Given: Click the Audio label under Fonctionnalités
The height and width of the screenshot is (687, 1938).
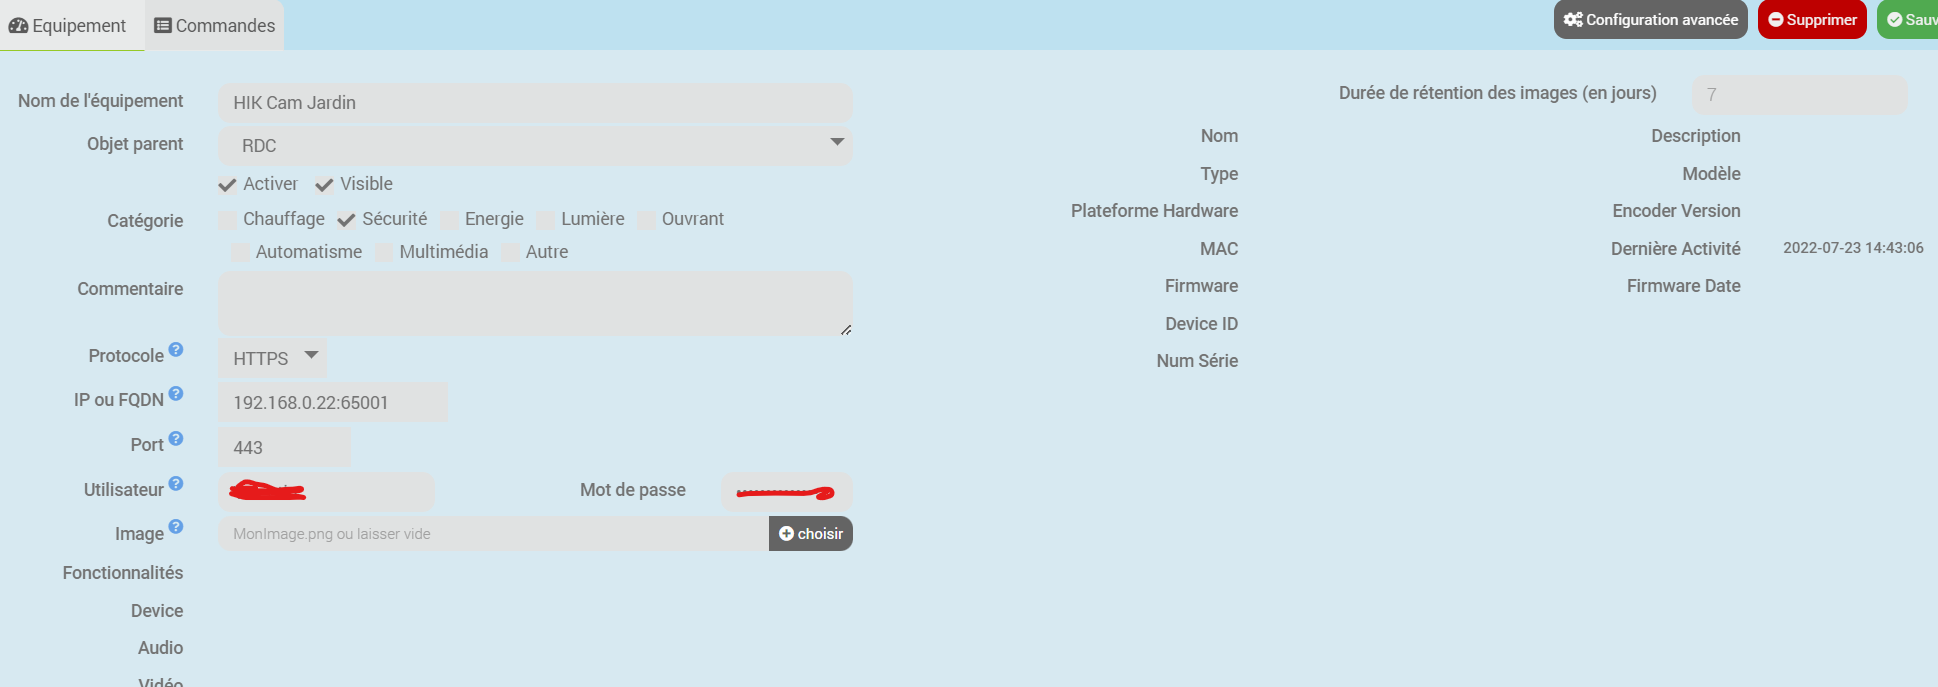Looking at the screenshot, I should tap(161, 648).
